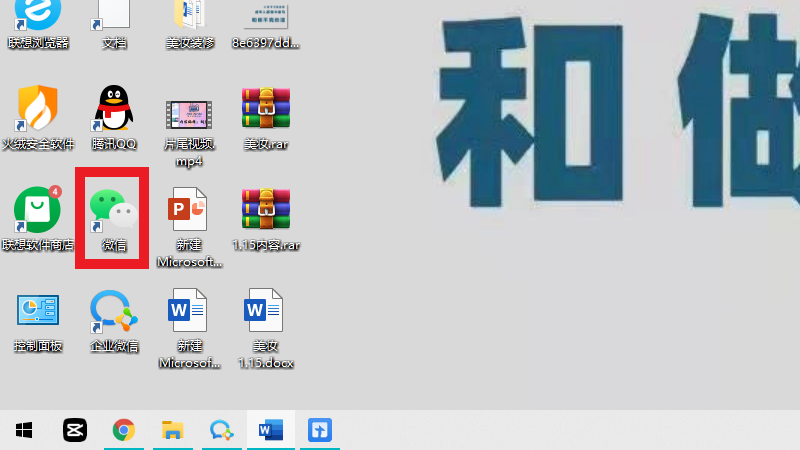Open File Explorer from the taskbar
The width and height of the screenshot is (800, 450).
tap(172, 430)
